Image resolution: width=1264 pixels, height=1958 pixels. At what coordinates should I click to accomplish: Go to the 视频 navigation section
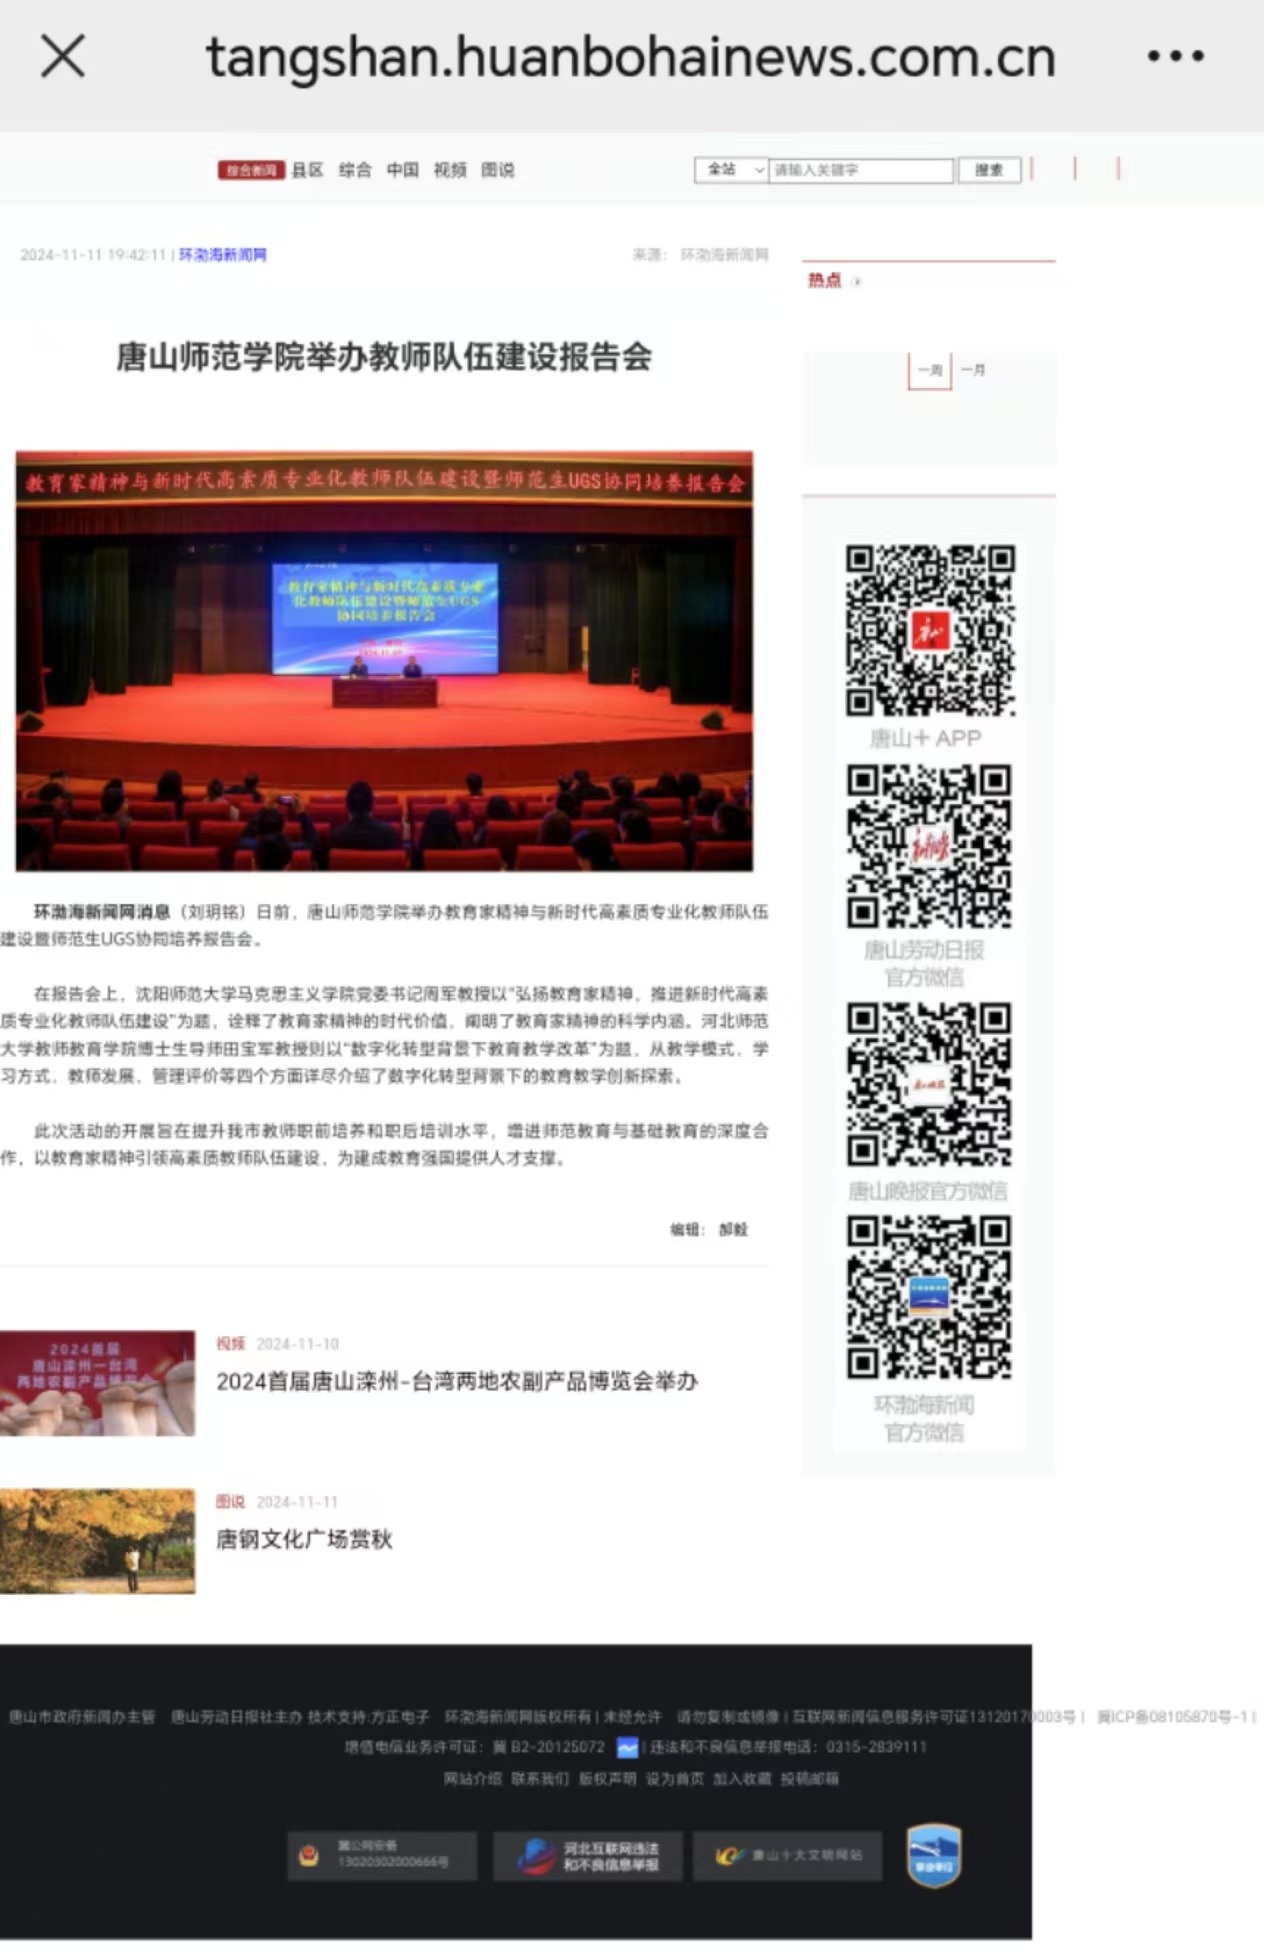pos(450,170)
